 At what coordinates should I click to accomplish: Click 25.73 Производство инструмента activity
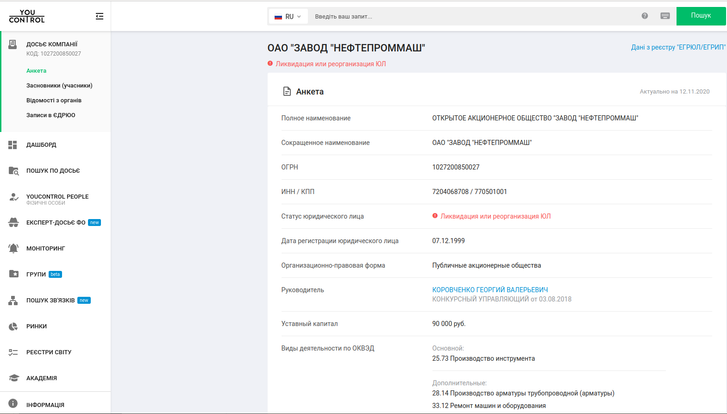tap(484, 358)
